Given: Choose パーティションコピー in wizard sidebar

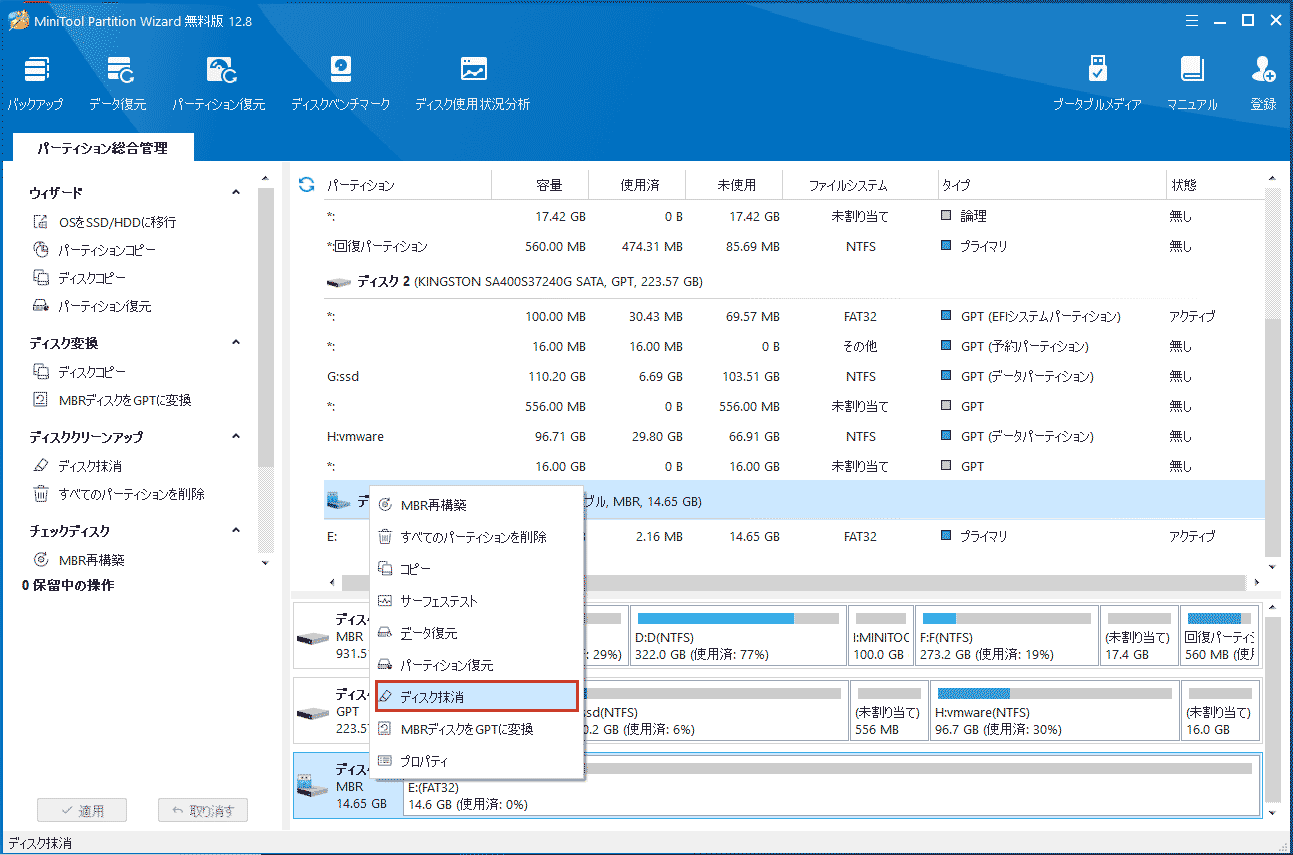Looking at the screenshot, I should click(x=94, y=250).
